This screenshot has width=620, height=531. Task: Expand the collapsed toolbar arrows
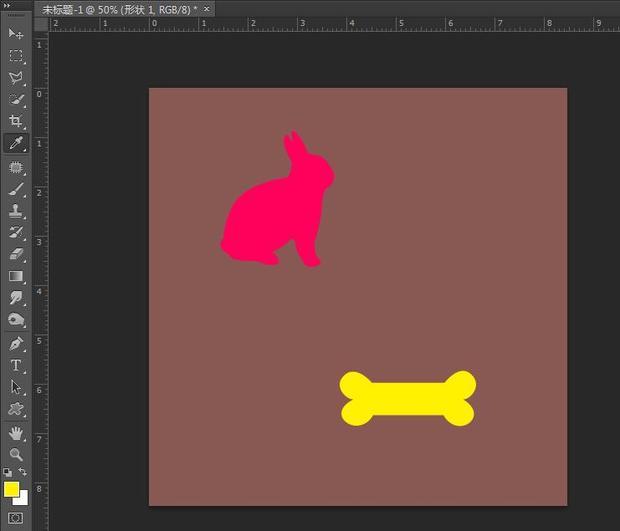[7, 5]
